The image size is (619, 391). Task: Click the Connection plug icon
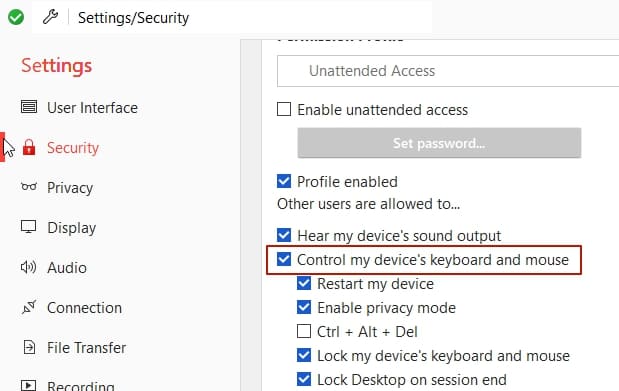click(x=29, y=307)
